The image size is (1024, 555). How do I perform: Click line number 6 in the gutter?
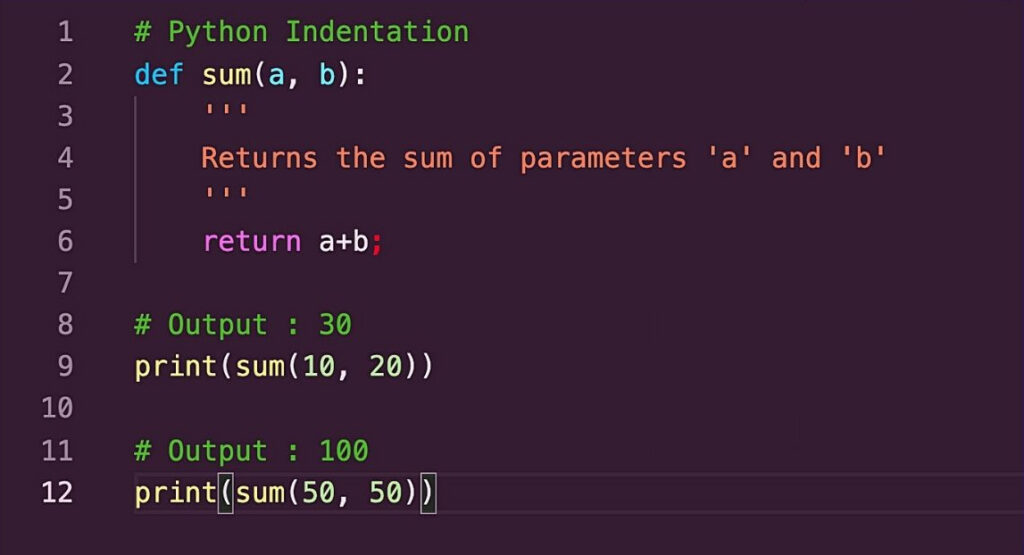tap(65, 241)
